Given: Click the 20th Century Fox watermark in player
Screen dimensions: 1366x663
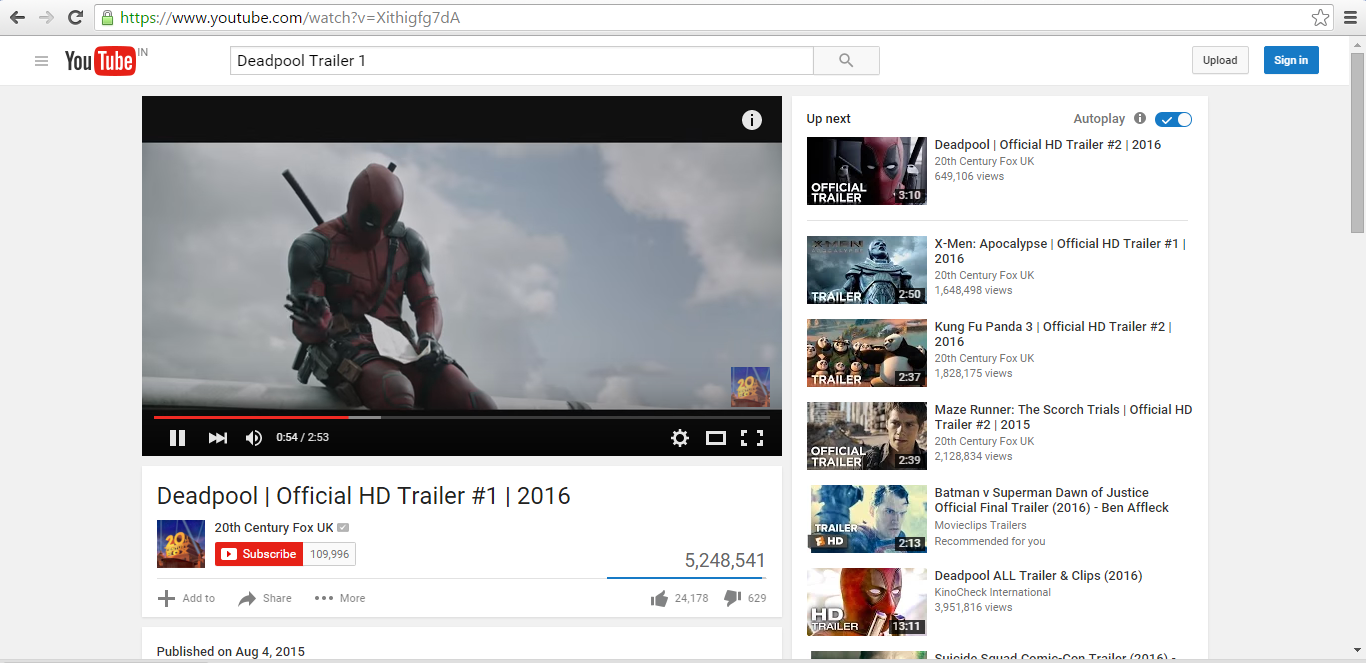Looking at the screenshot, I should (x=750, y=387).
